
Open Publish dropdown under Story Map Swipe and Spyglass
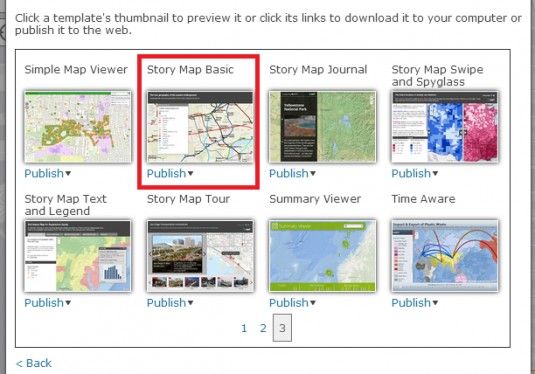click(x=415, y=173)
